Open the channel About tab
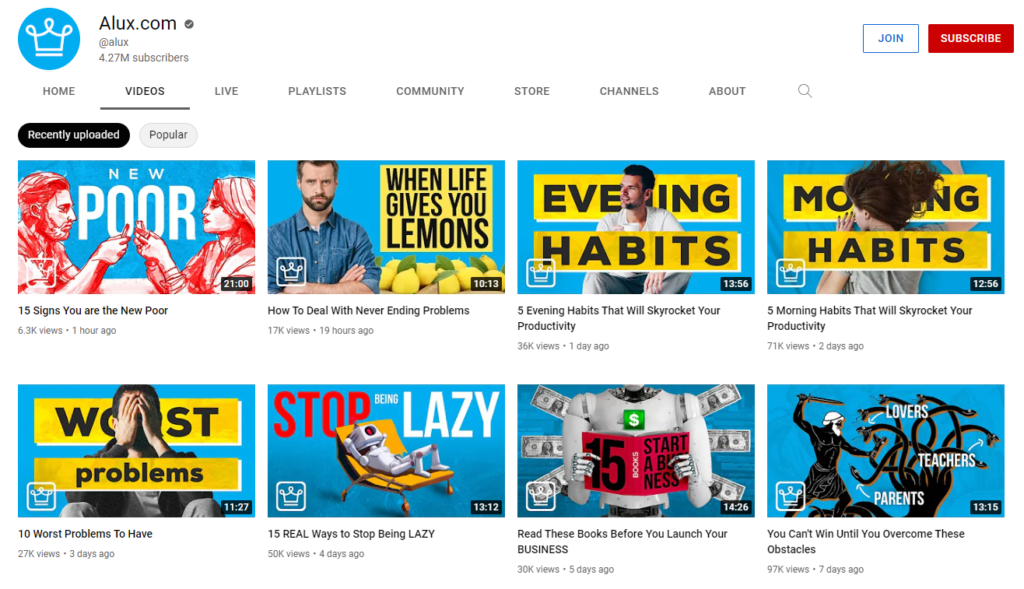Image resolution: width=1024 pixels, height=589 pixels. (x=727, y=91)
